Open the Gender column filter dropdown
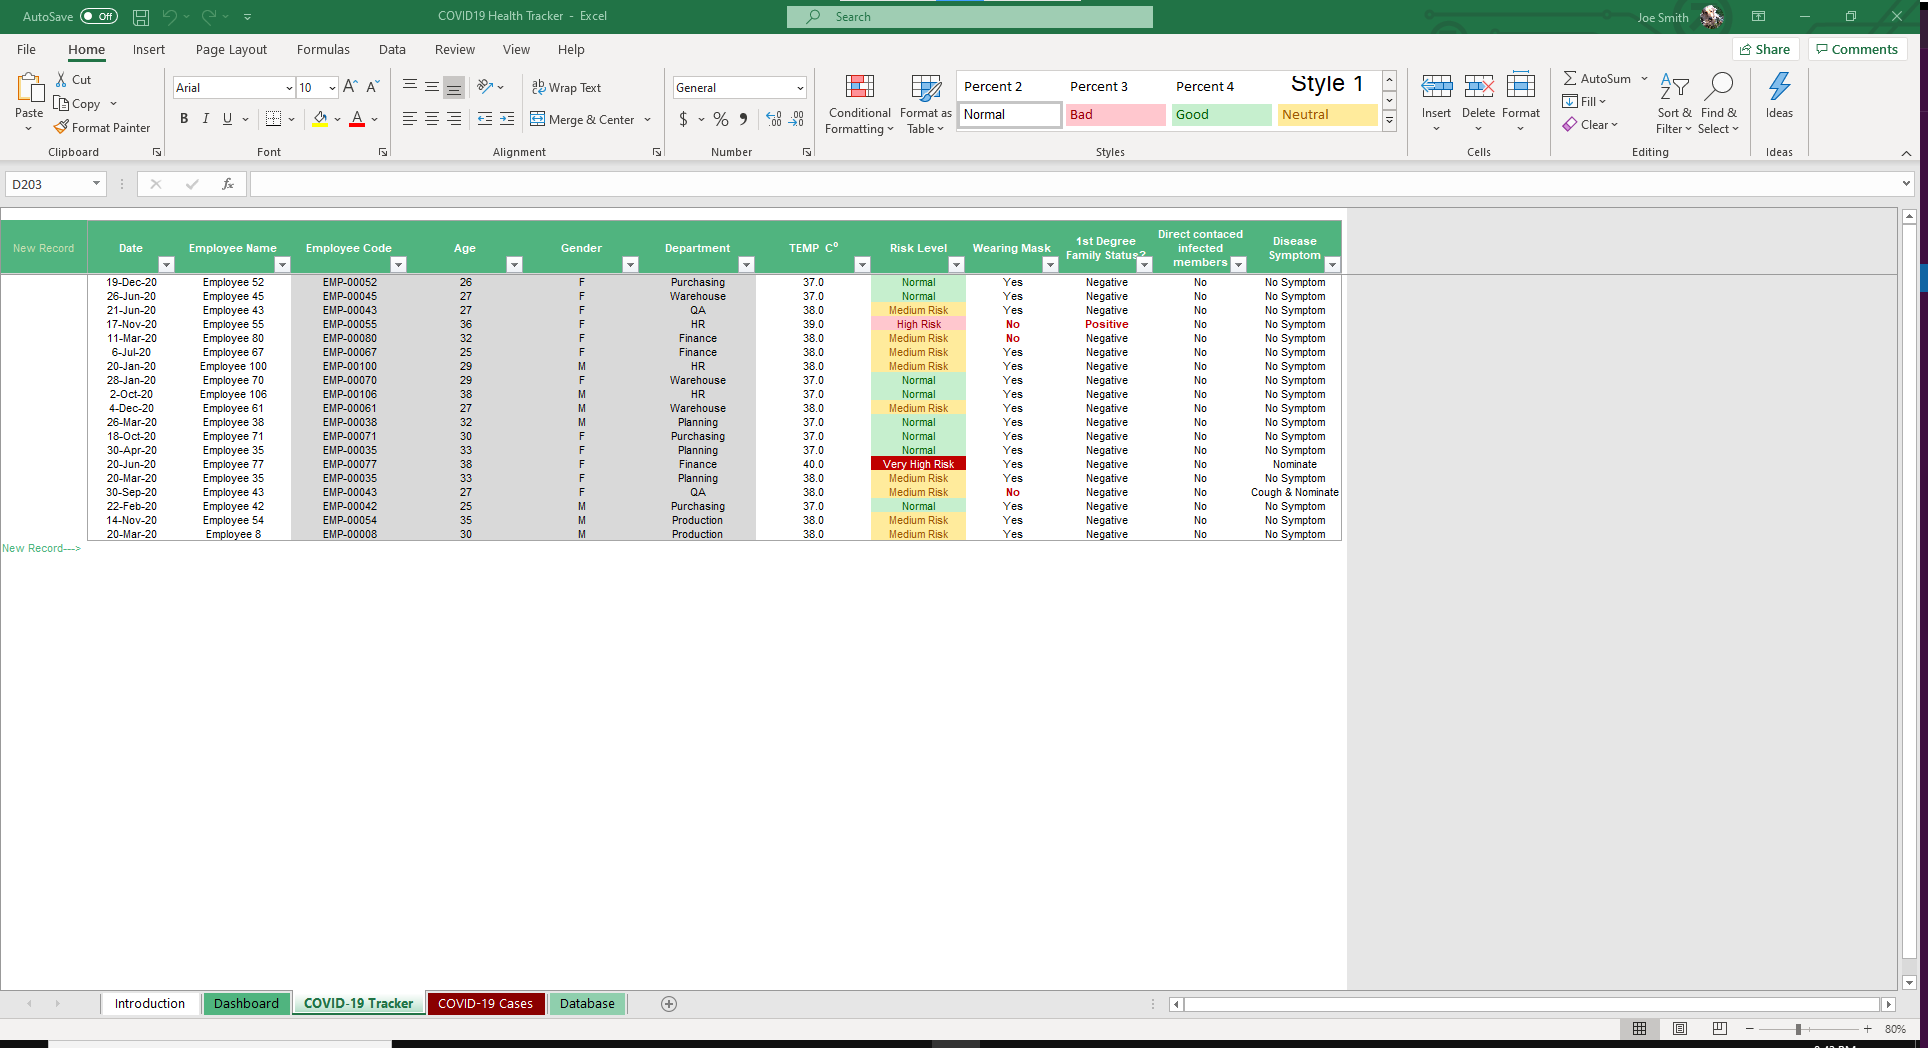This screenshot has width=1928, height=1048. click(630, 264)
